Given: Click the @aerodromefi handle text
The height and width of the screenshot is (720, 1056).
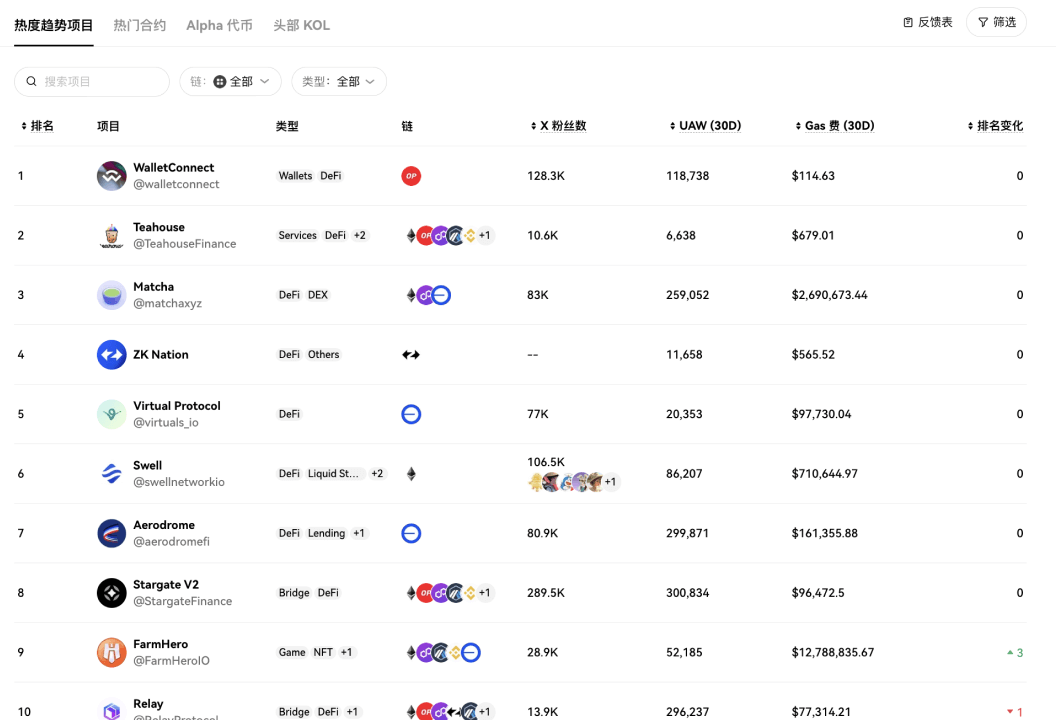Looking at the screenshot, I should (171, 542).
